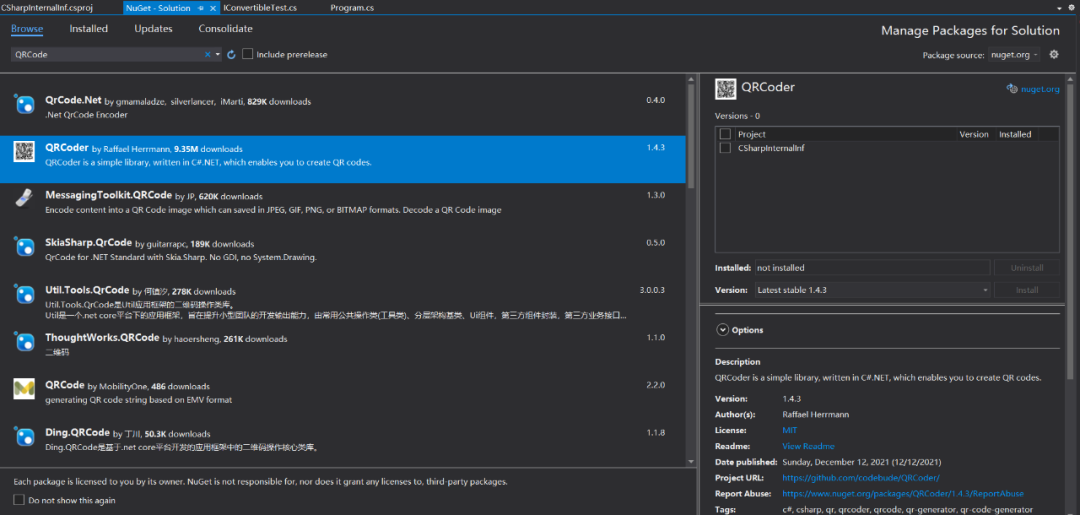The width and height of the screenshot is (1080, 515).
Task: Select SkiaSharp.QrCode package title
Action: click(x=88, y=243)
